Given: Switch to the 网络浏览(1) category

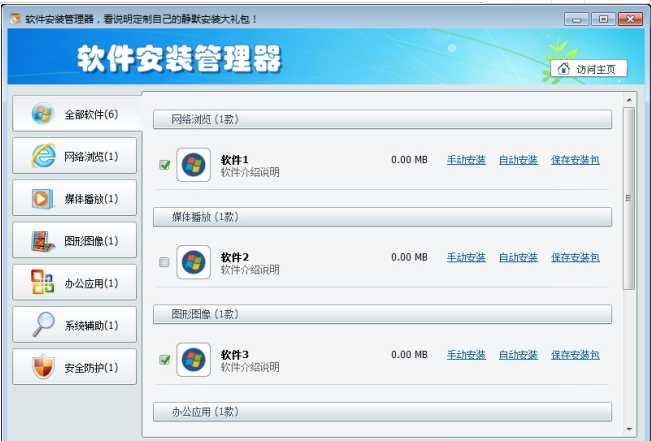Looking at the screenshot, I should (74, 156).
